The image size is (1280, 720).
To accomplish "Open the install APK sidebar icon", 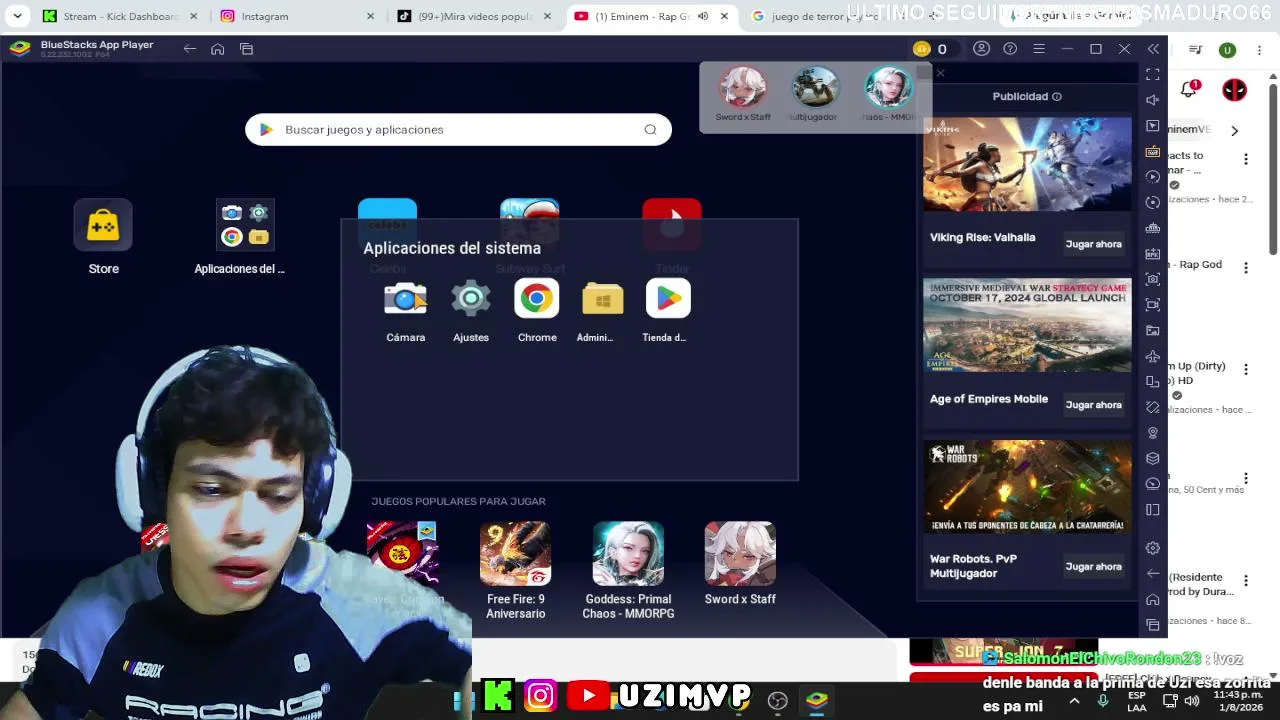I will coord(1153,254).
